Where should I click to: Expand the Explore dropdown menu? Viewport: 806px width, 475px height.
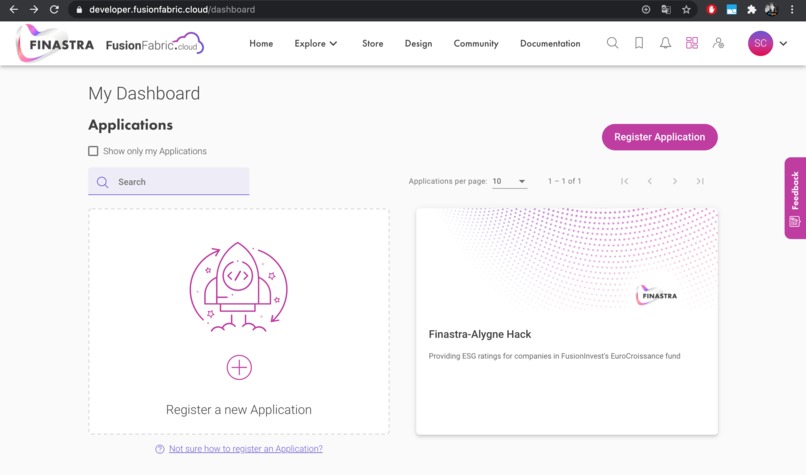pyautogui.click(x=316, y=44)
